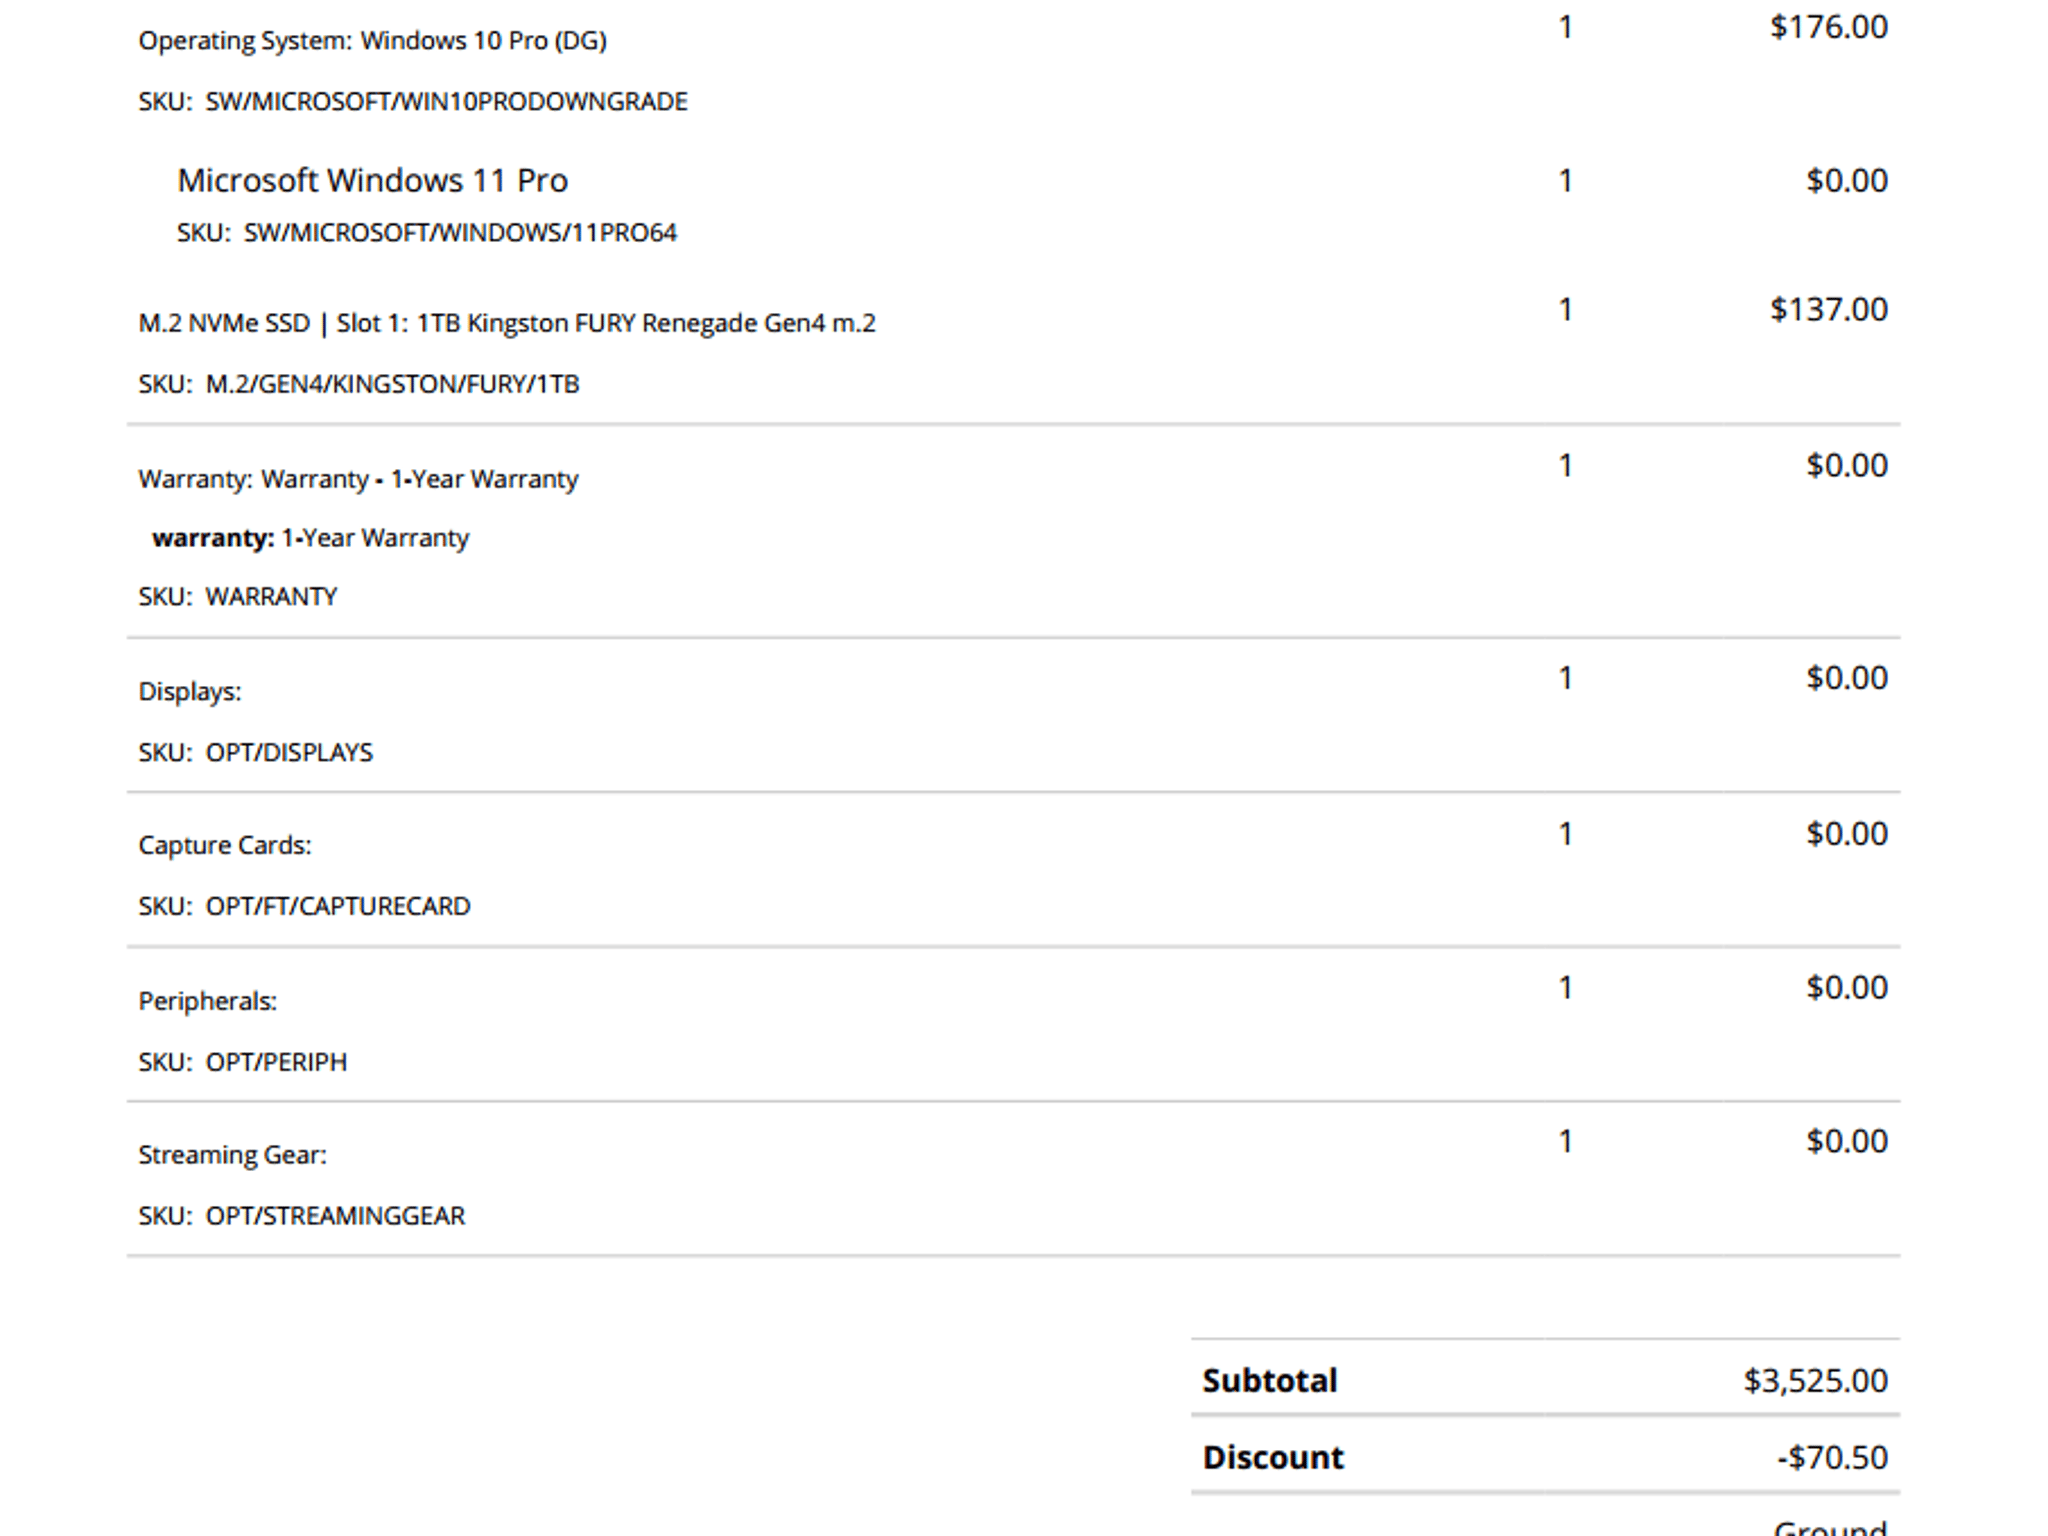Click the Subtotal amount $3,525.00

(x=1816, y=1381)
